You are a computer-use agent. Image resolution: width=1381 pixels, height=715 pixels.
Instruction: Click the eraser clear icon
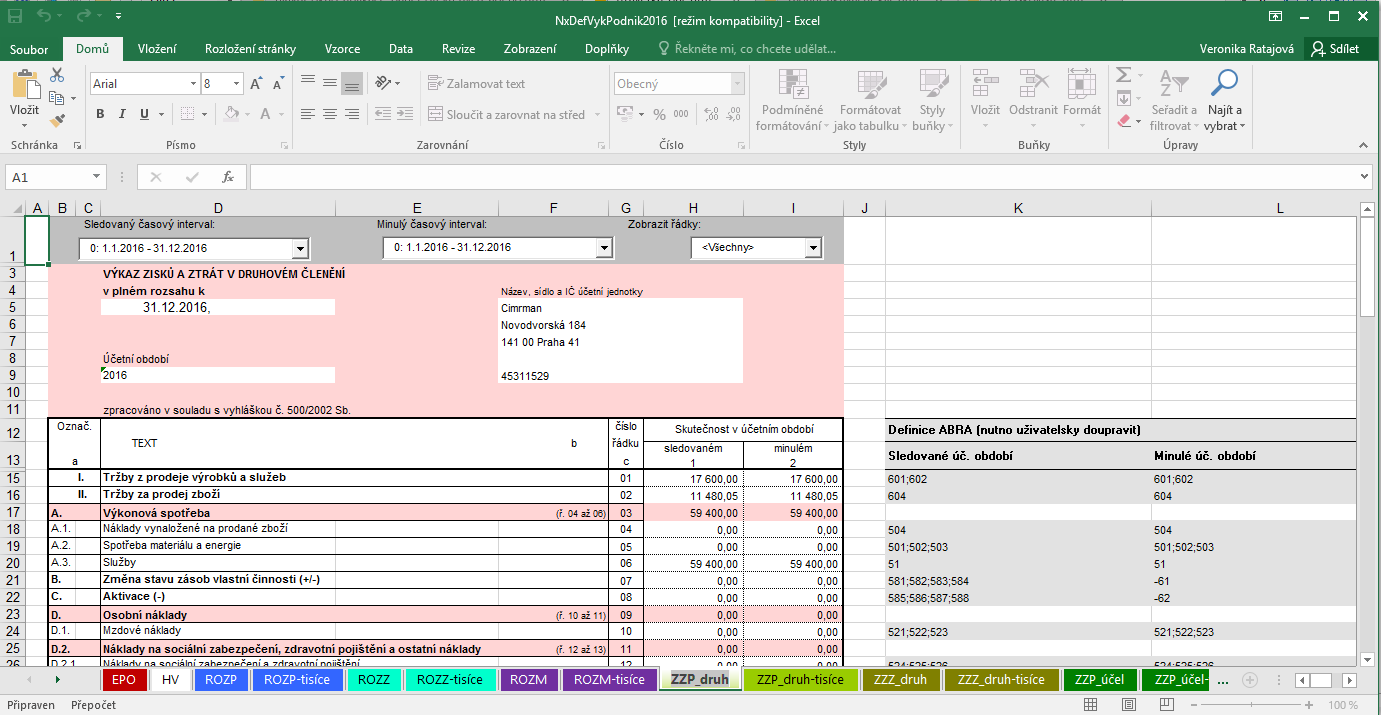(x=1123, y=121)
